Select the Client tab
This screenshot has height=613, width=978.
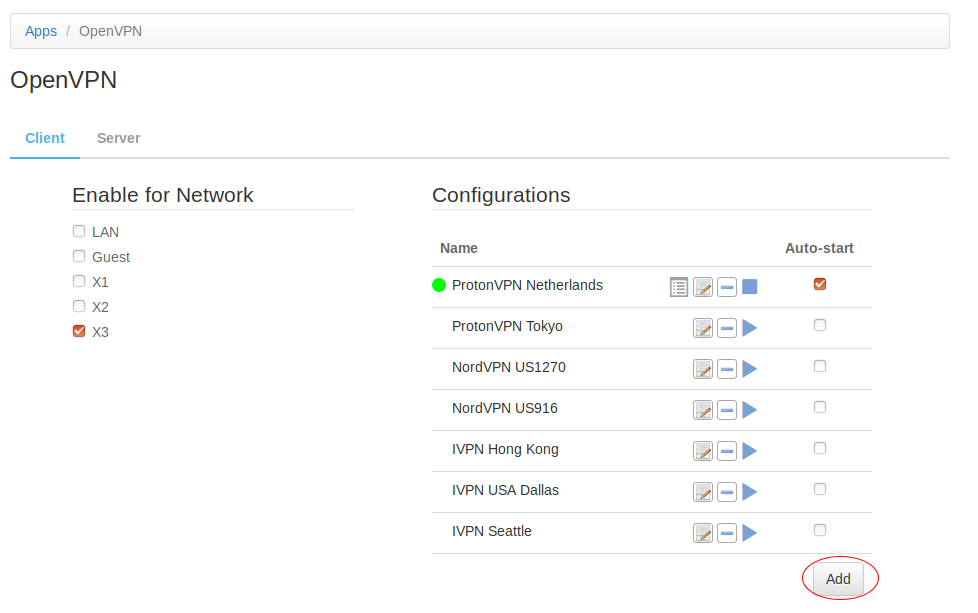coord(45,138)
